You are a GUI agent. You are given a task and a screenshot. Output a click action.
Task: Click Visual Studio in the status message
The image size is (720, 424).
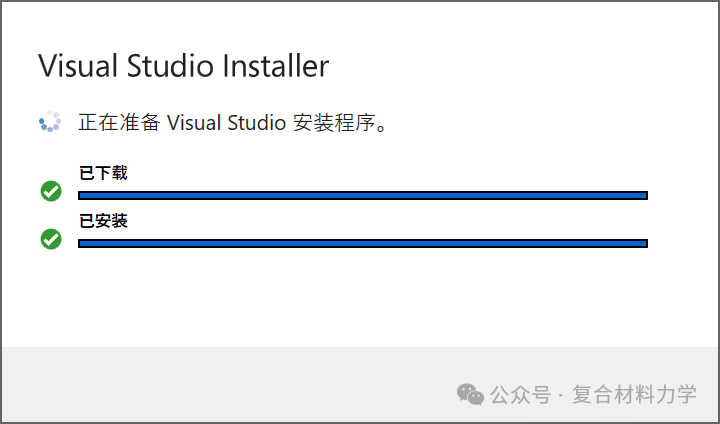click(x=226, y=123)
